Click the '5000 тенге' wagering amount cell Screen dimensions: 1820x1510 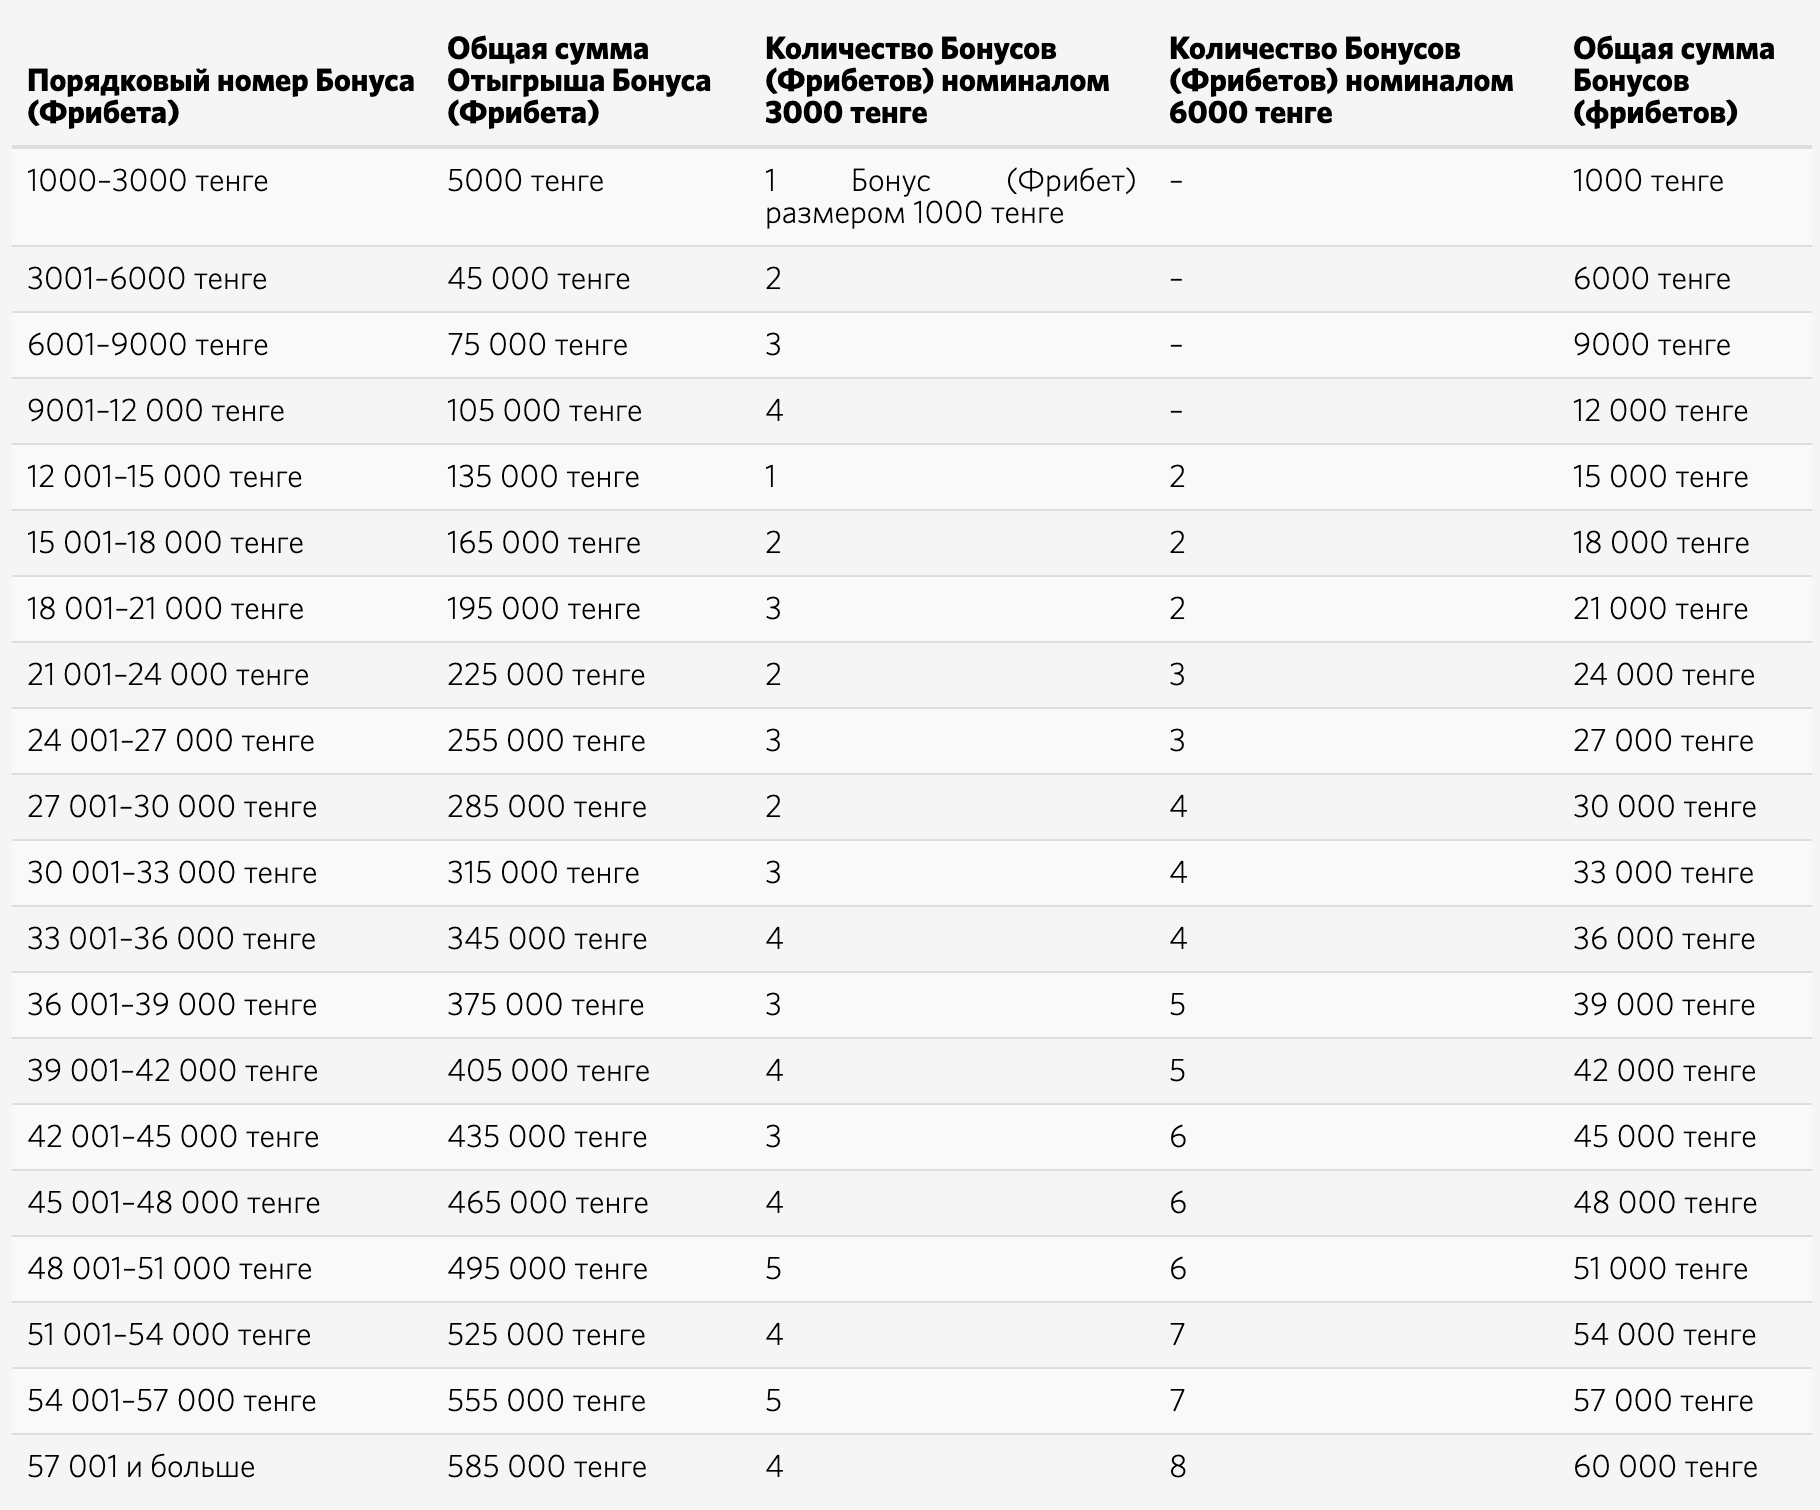(525, 181)
